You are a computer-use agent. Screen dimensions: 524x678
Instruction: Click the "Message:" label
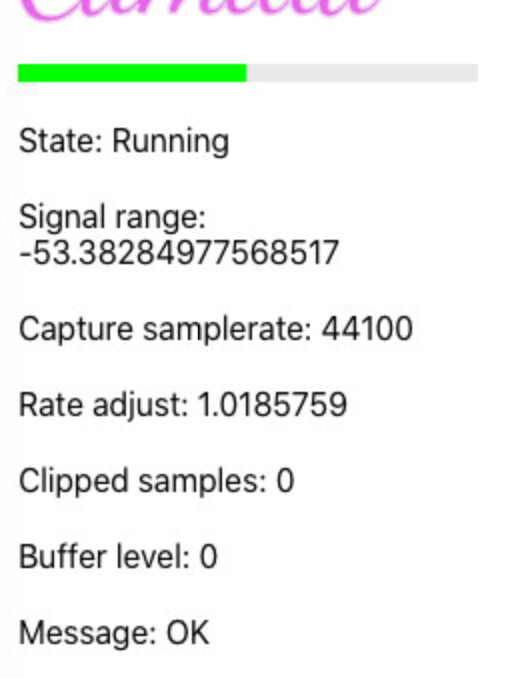(x=88, y=633)
